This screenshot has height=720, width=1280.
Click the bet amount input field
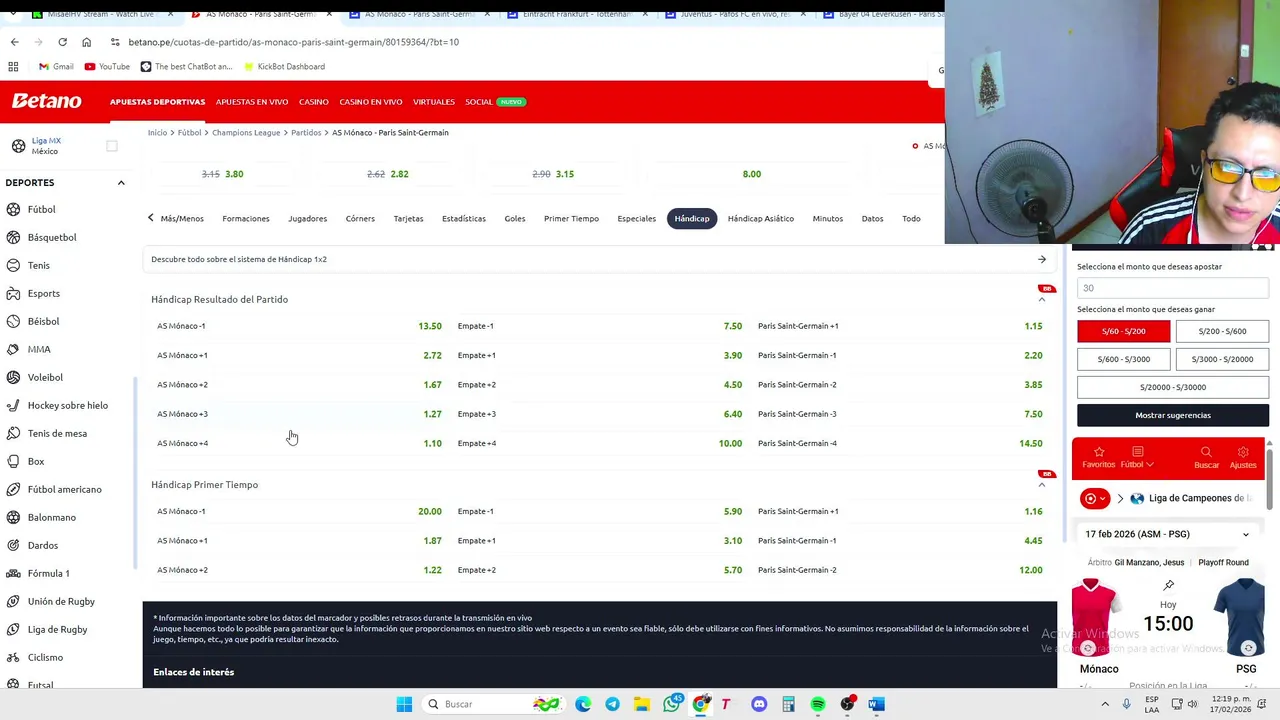click(x=1173, y=288)
